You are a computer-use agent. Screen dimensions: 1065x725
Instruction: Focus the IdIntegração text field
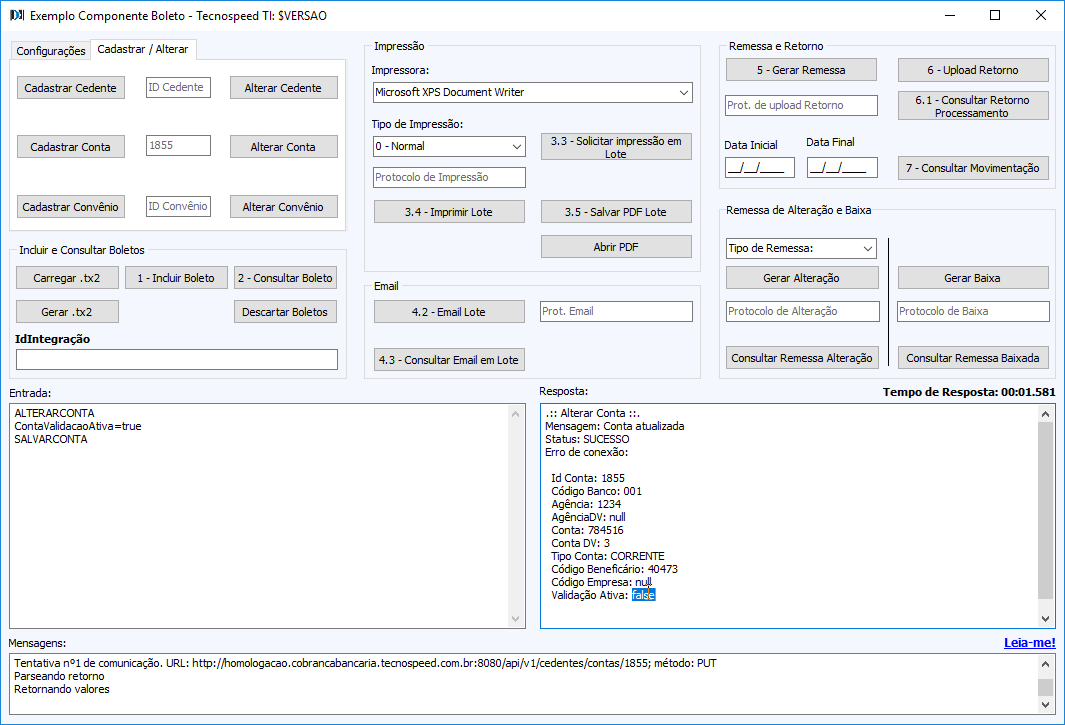(177, 359)
